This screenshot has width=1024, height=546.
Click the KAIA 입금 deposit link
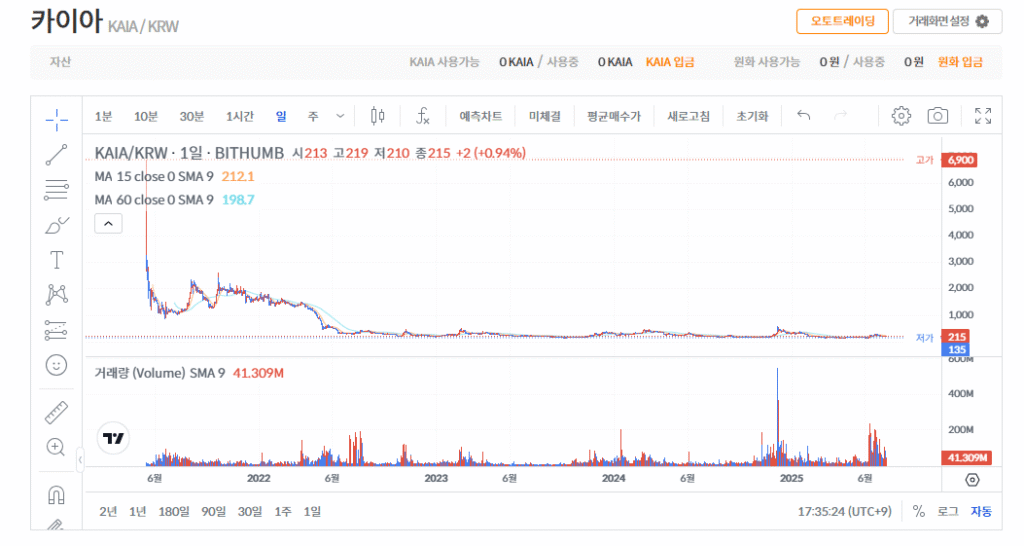(x=670, y=62)
